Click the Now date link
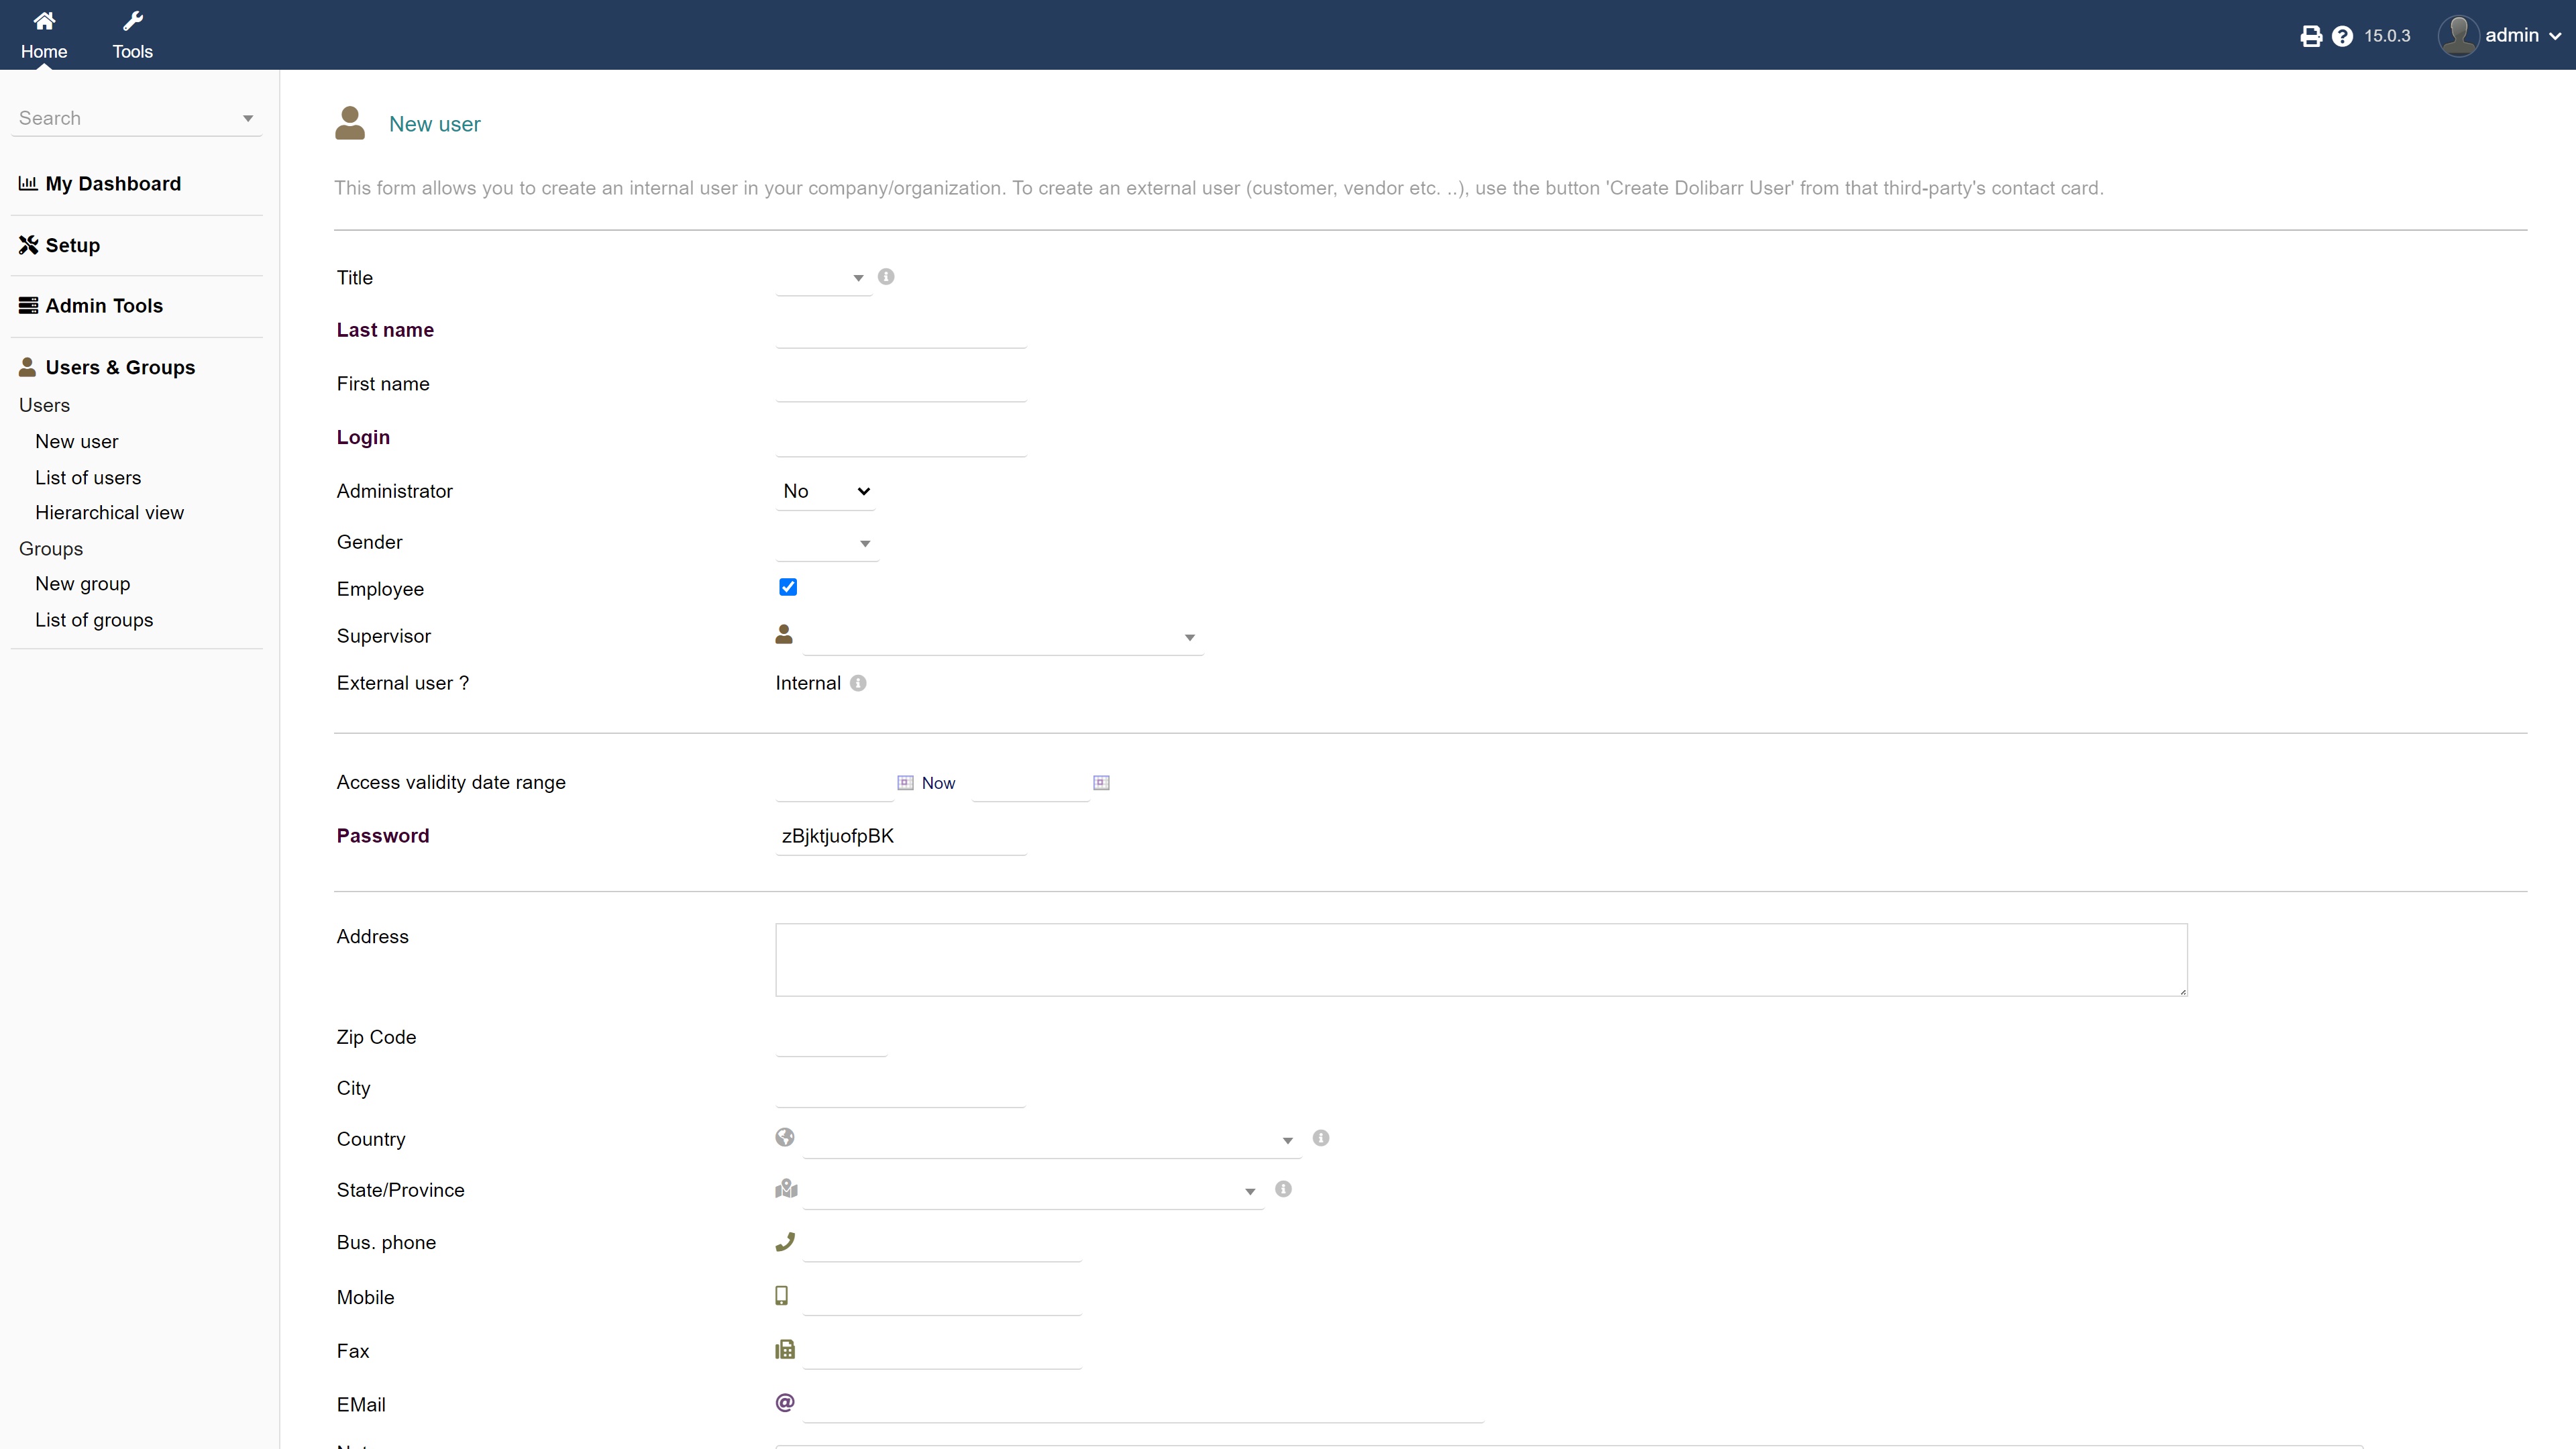2576x1449 pixels. pos(938,783)
